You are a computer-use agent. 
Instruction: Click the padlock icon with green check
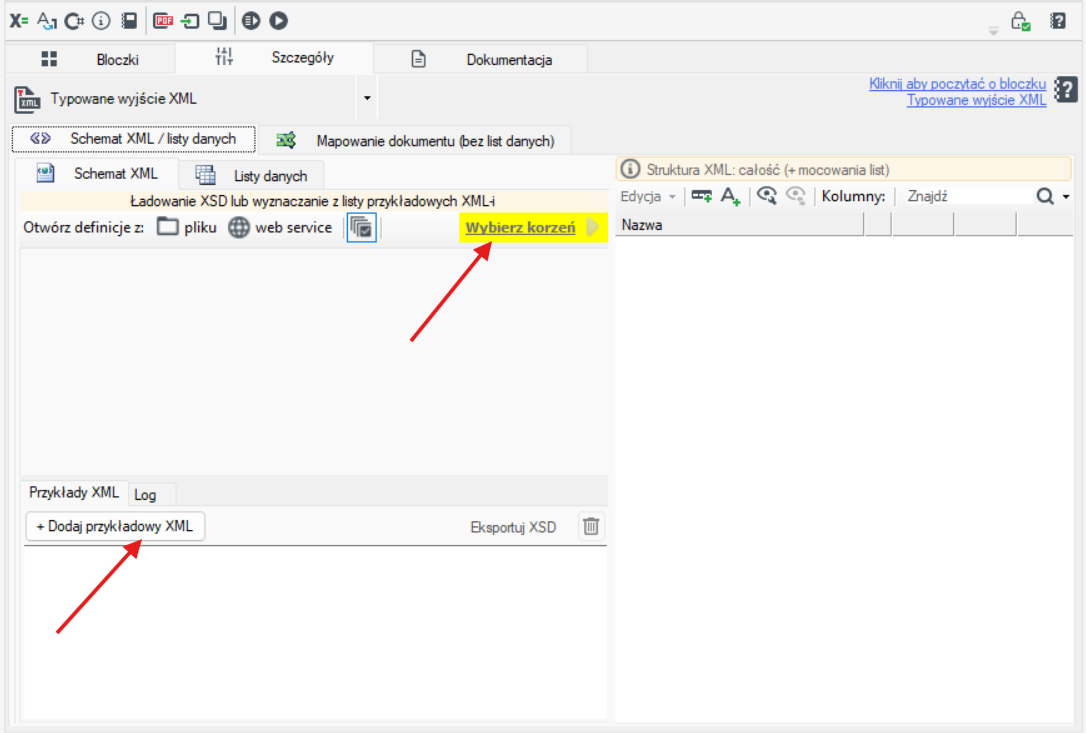tap(1020, 21)
